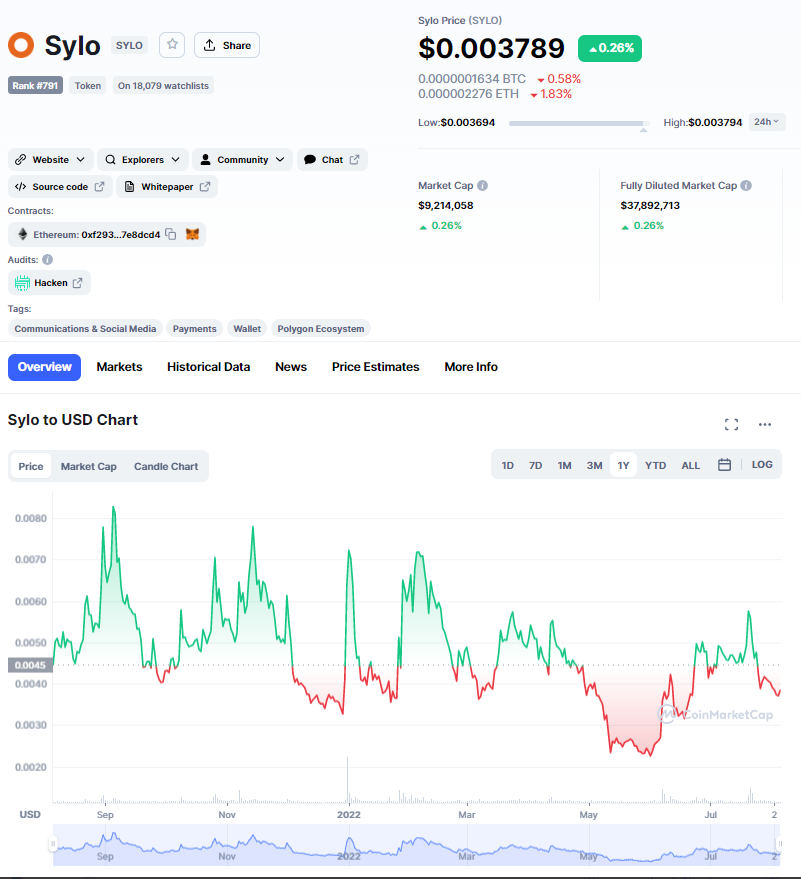Open the calendar date range picker
The width and height of the screenshot is (801, 879).
coord(724,465)
